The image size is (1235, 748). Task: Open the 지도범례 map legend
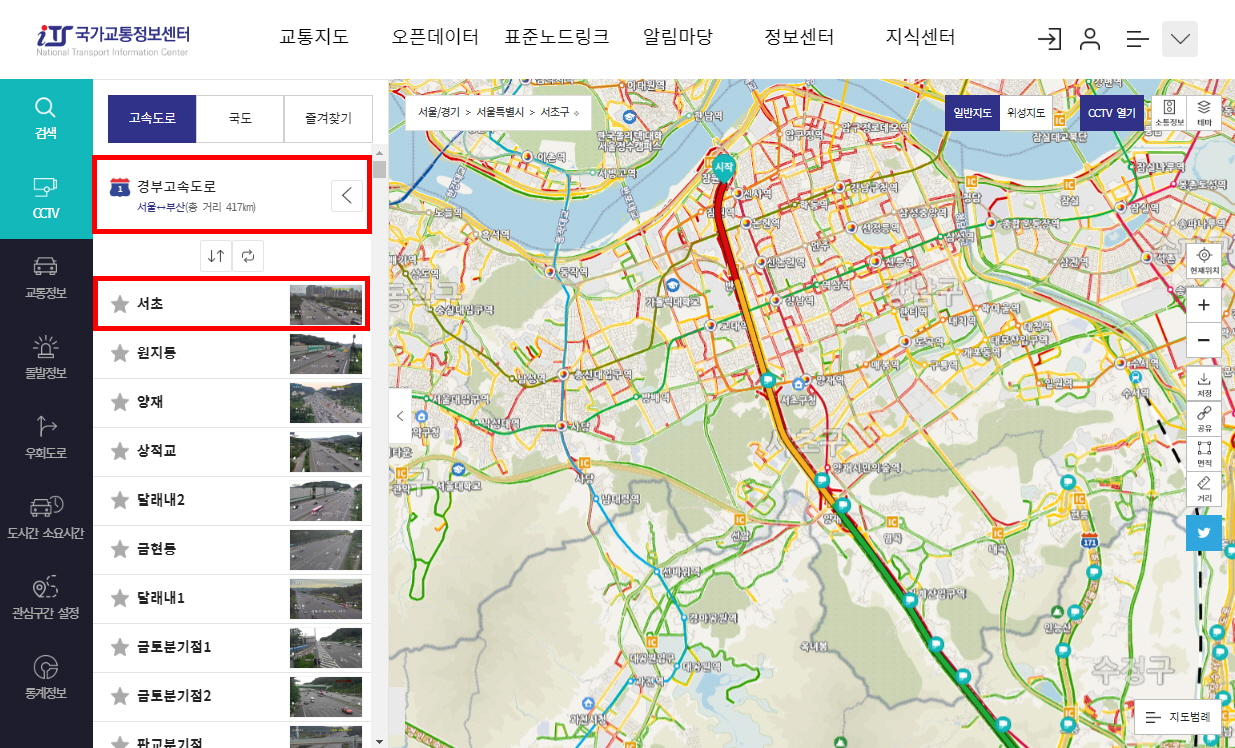coord(1178,717)
